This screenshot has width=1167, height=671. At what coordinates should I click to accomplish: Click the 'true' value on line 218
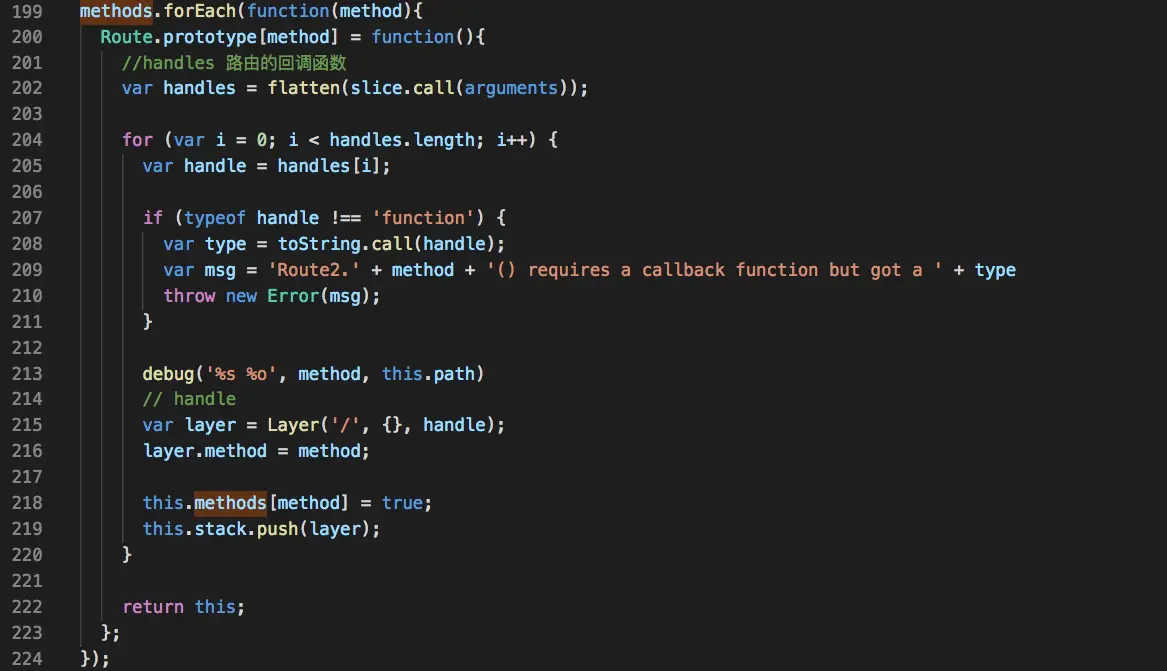pyautogui.click(x=403, y=503)
